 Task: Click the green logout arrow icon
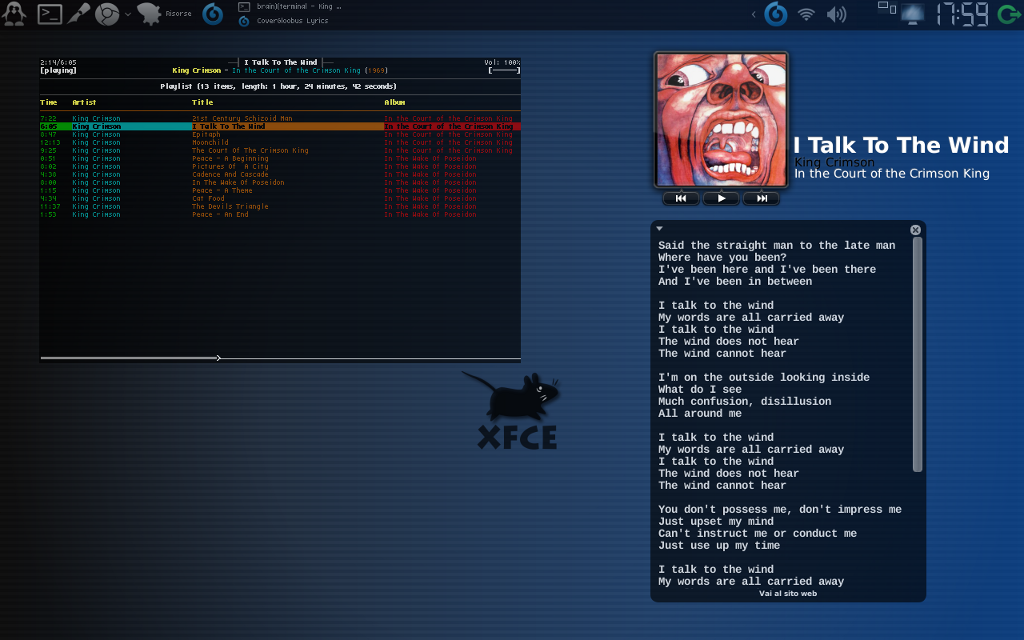1009,14
